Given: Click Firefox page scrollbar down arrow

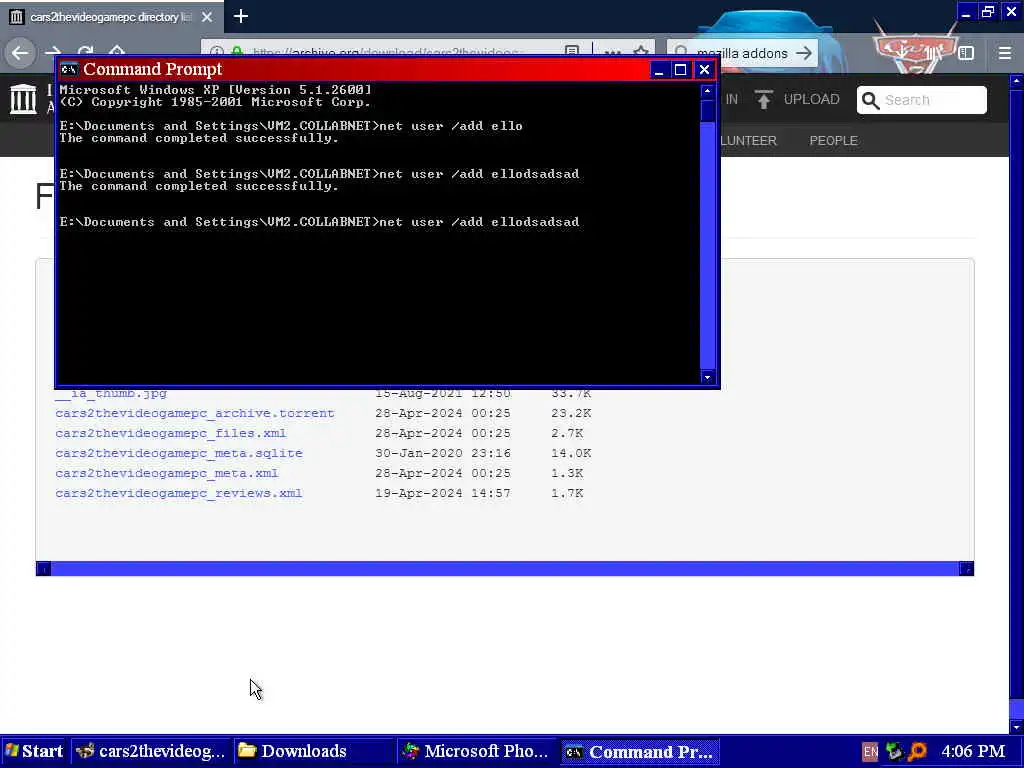Looking at the screenshot, I should (x=1016, y=726).
